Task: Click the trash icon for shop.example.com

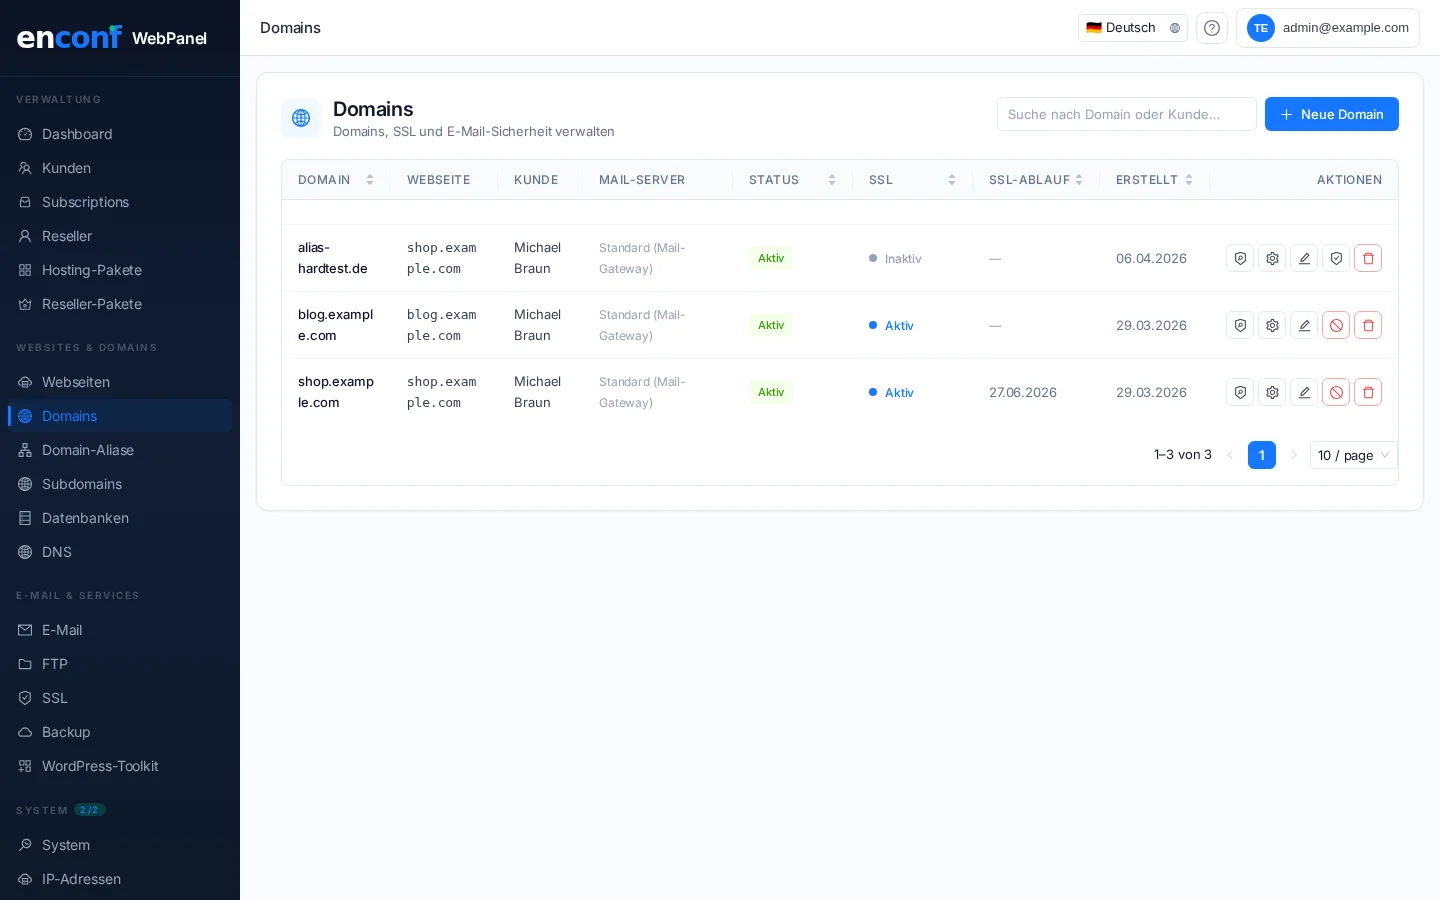Action: tap(1367, 392)
